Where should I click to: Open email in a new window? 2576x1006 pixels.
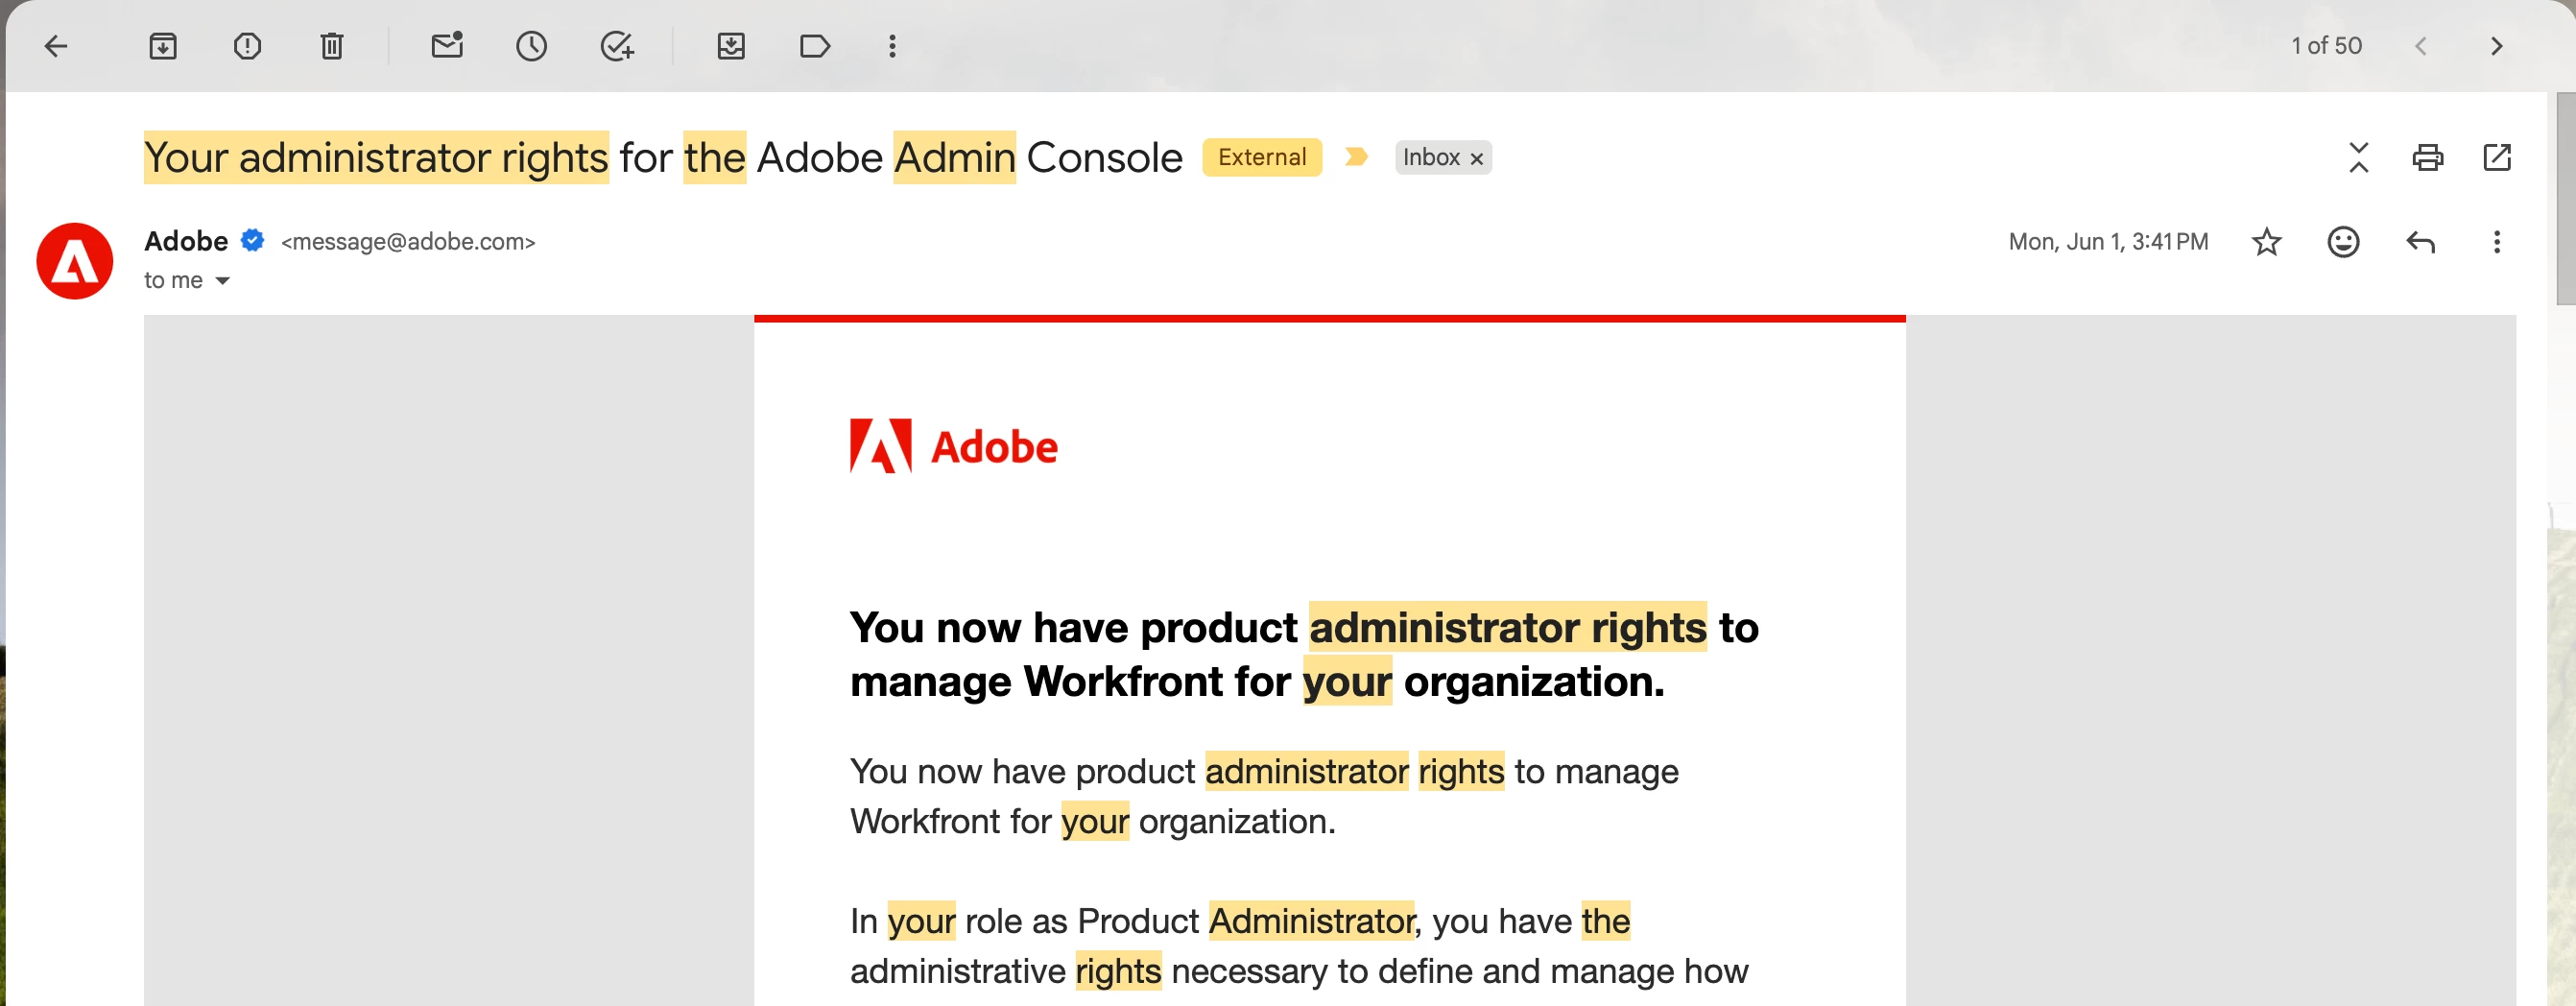2496,157
